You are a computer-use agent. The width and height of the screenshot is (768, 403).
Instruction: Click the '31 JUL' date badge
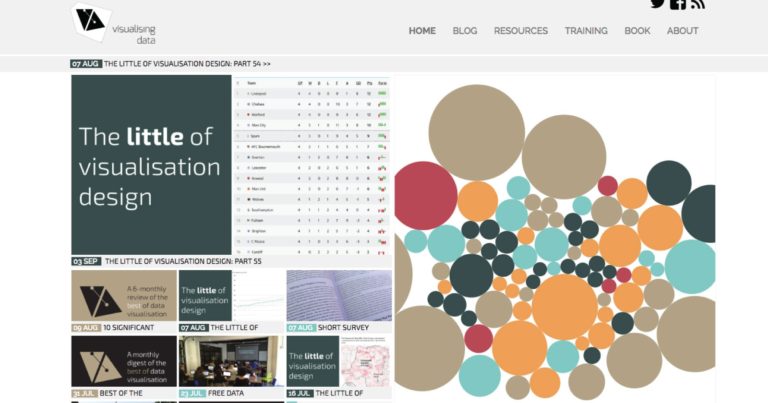coord(84,393)
